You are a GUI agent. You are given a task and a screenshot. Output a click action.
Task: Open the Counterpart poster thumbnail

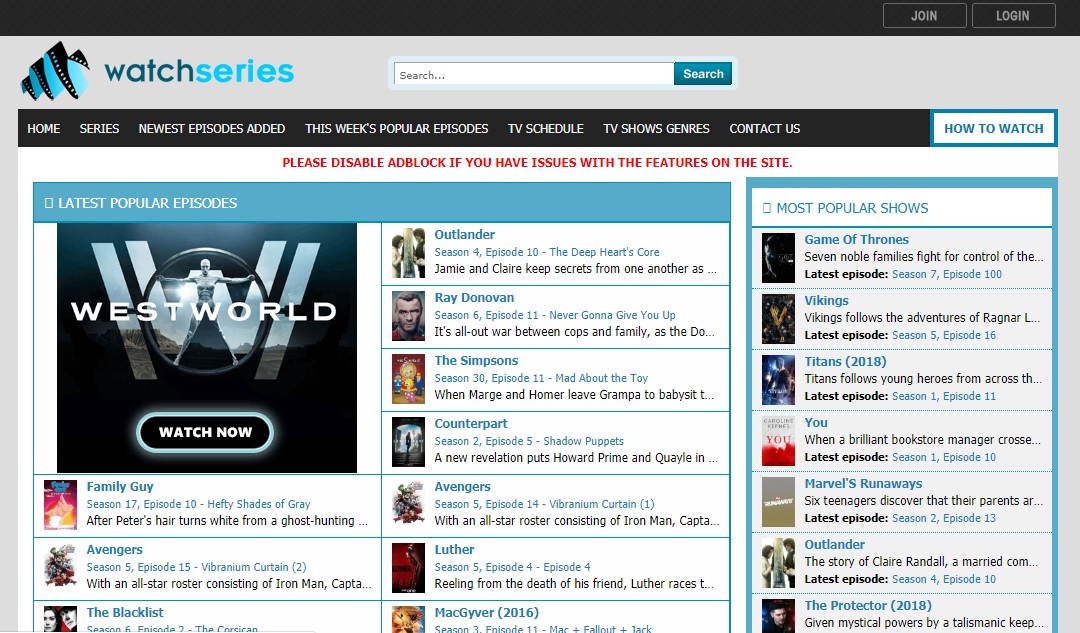point(408,442)
